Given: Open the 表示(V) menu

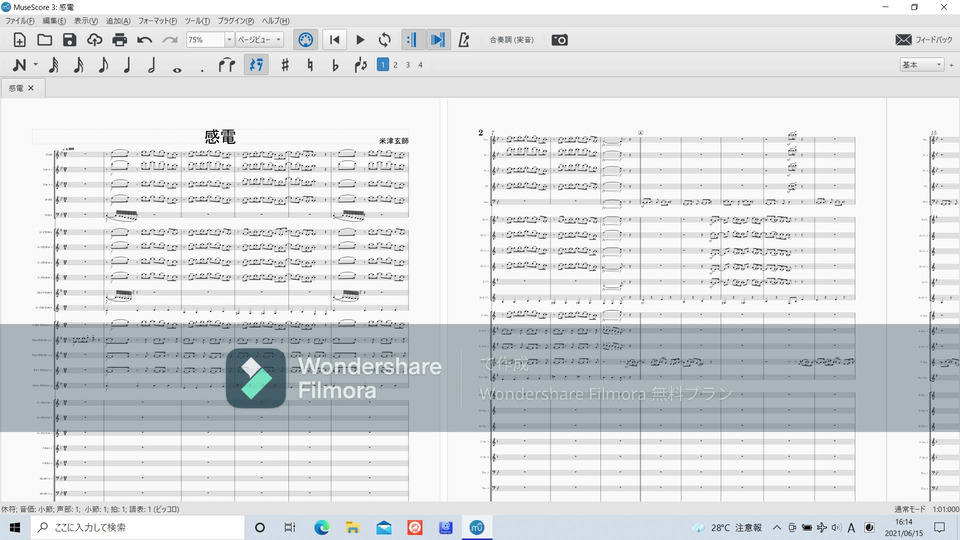Looking at the screenshot, I should pyautogui.click(x=86, y=21).
